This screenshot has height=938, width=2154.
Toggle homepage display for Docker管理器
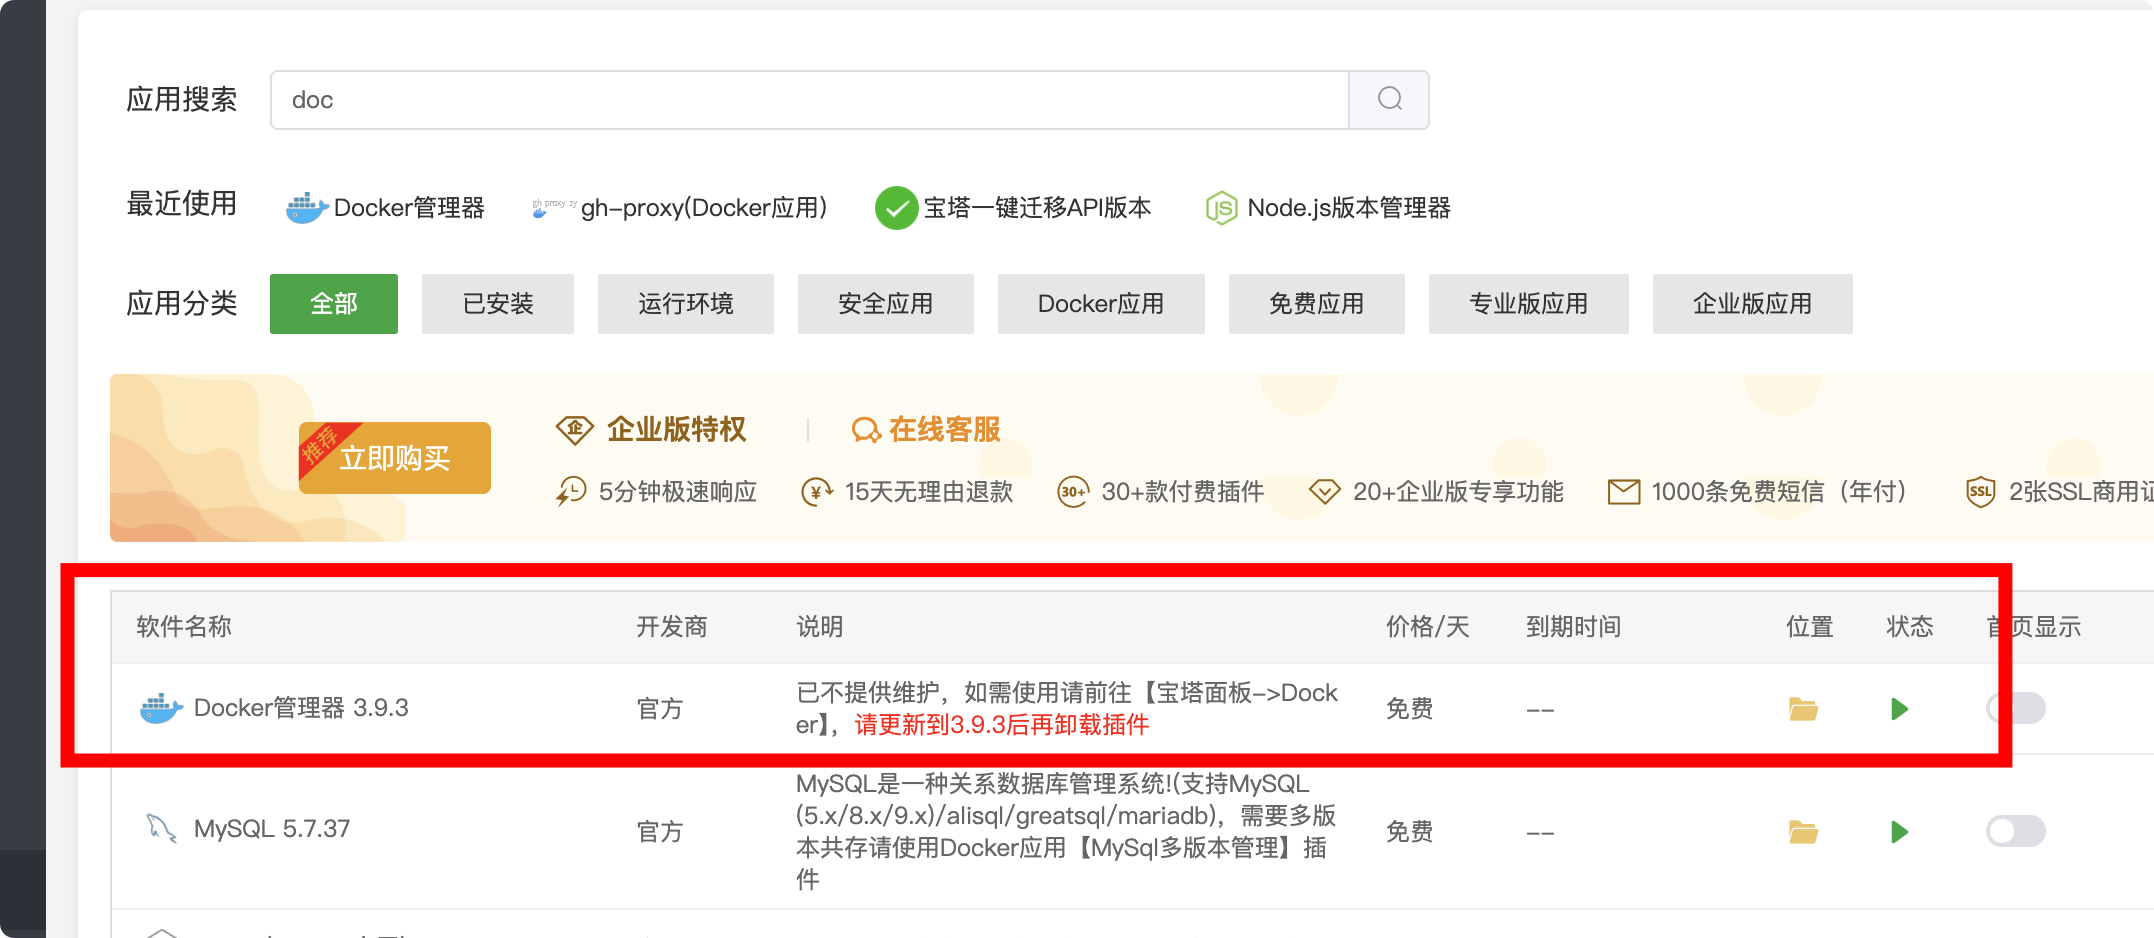[2016, 709]
